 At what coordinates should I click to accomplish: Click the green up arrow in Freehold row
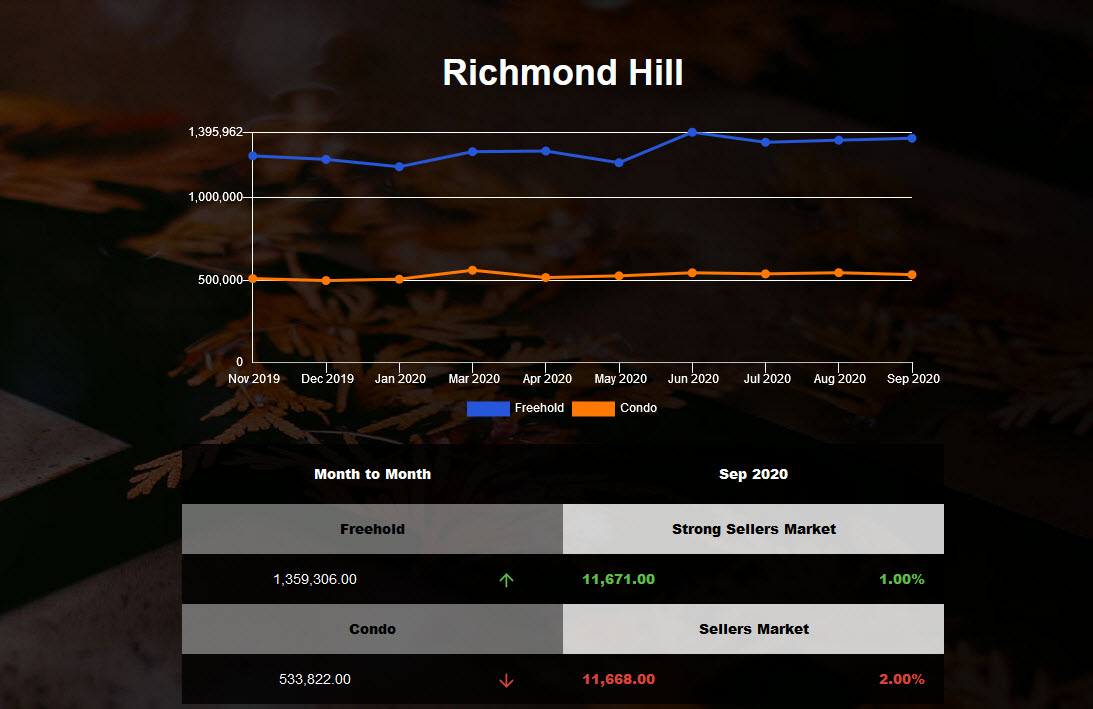click(506, 580)
